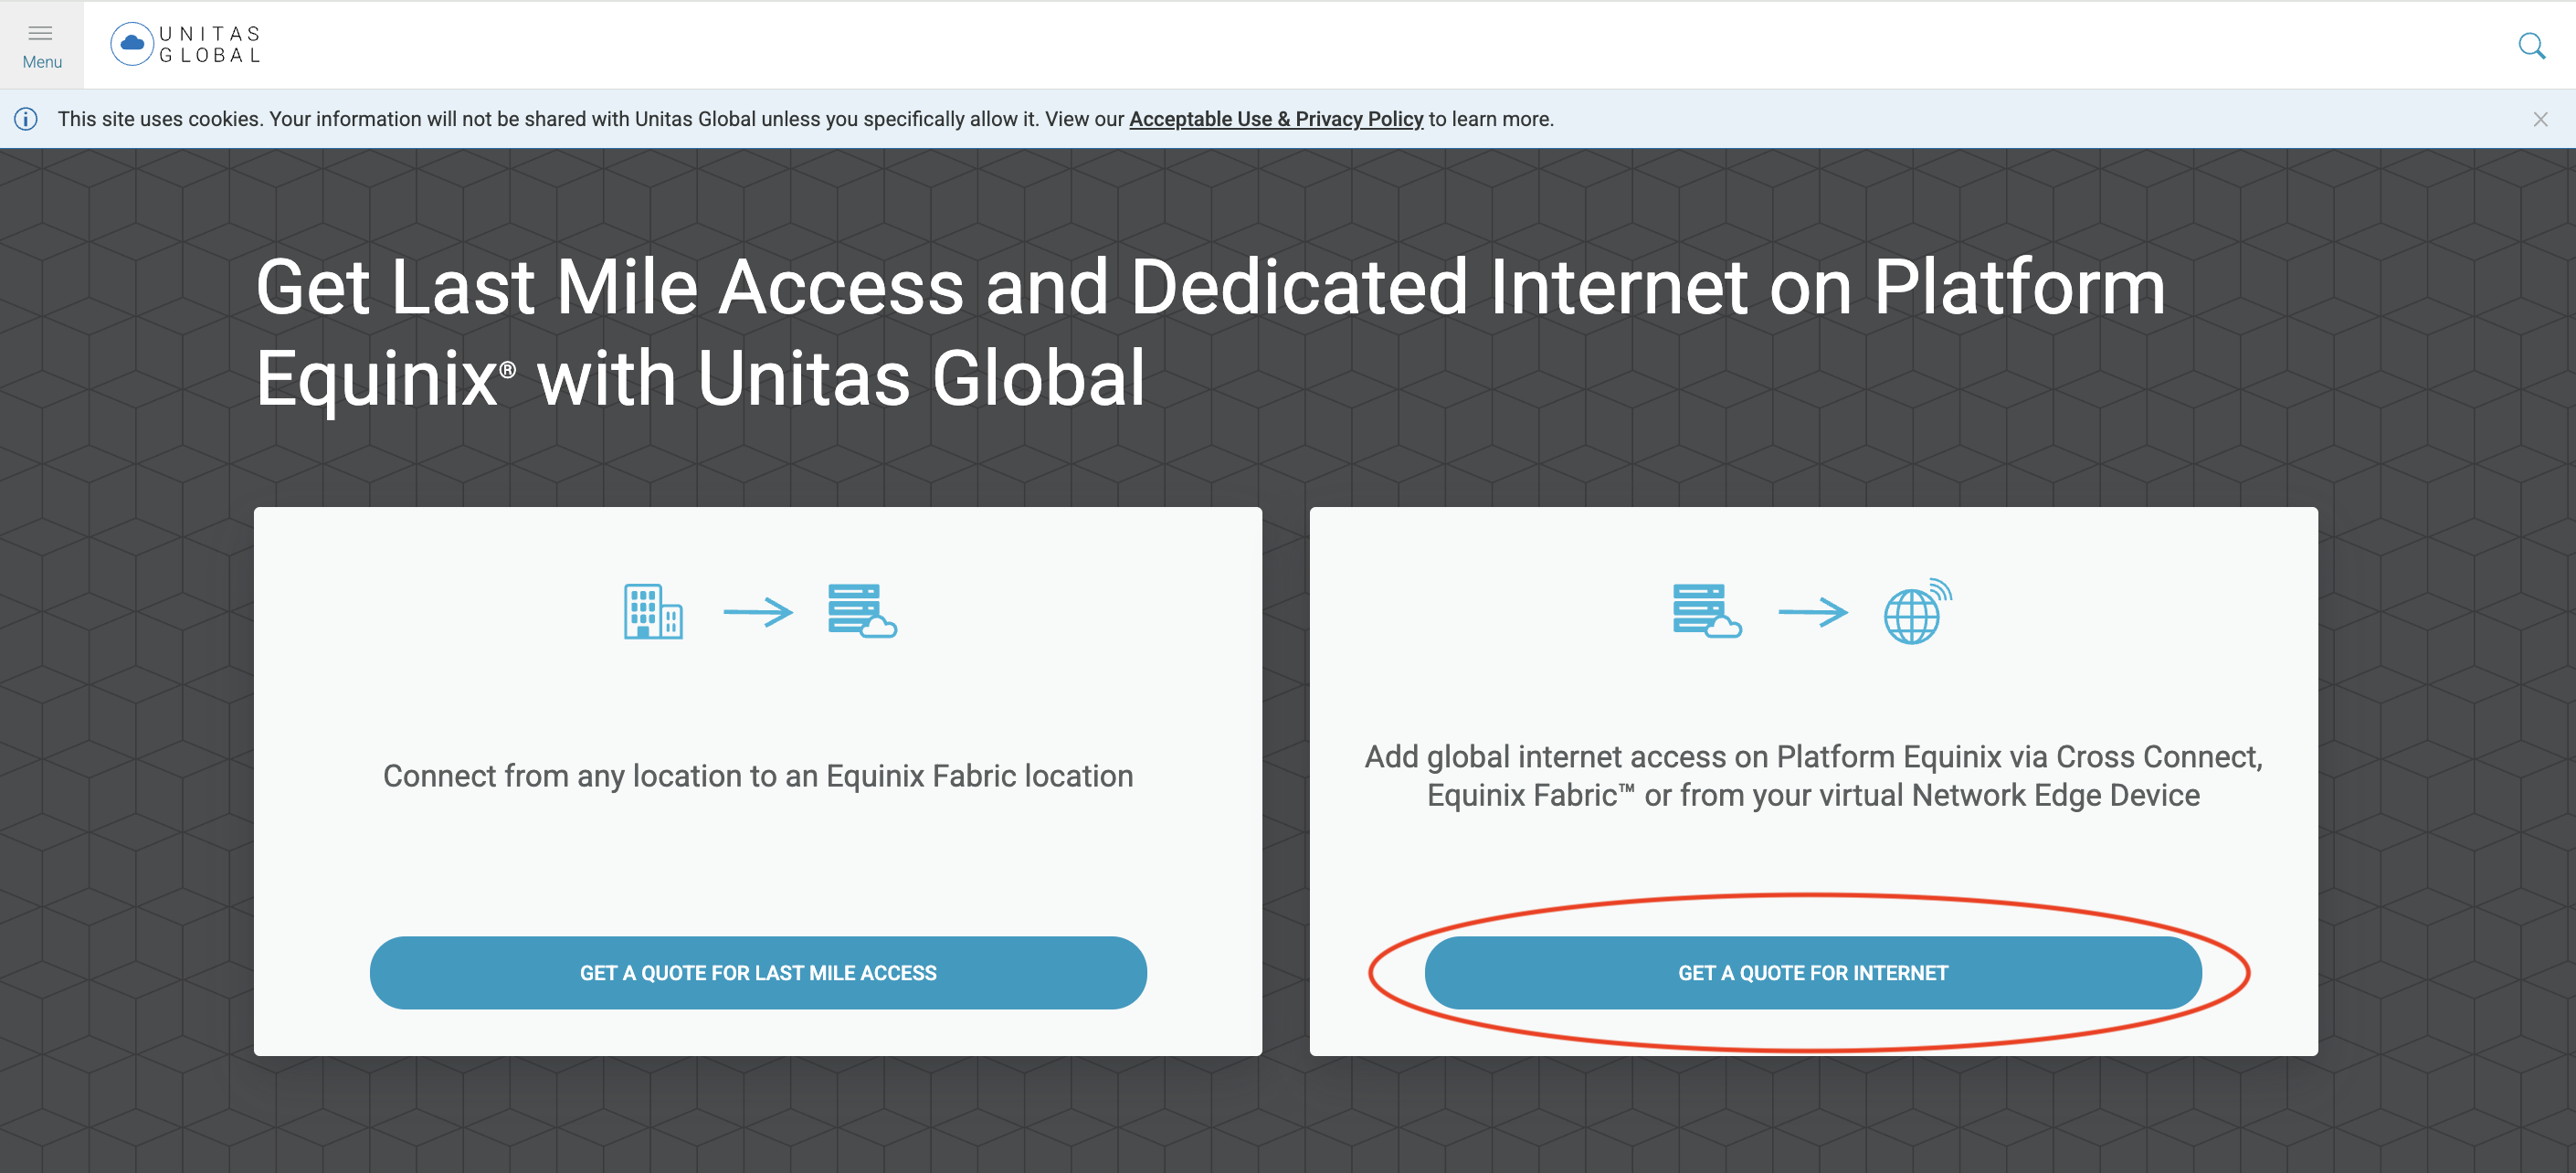Click the Unitas Global logo

point(186,45)
